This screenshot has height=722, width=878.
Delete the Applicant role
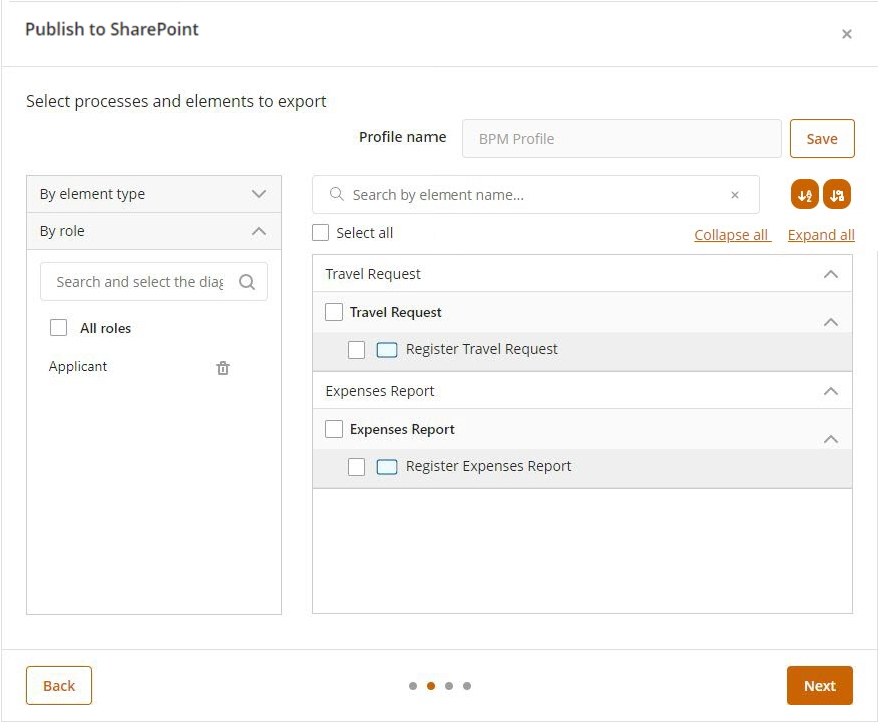coord(223,368)
